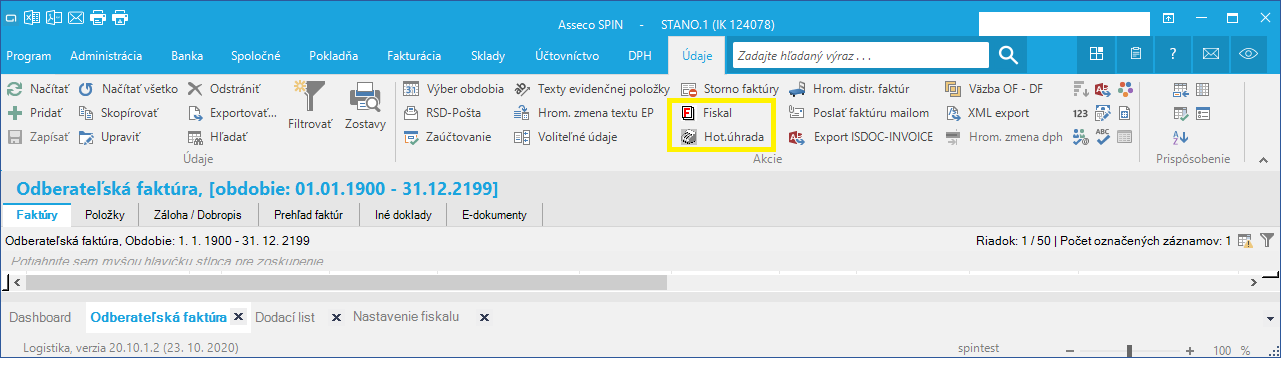The image size is (1288, 365).
Task: Click the tiles layout icon in header
Action: (x=1096, y=55)
